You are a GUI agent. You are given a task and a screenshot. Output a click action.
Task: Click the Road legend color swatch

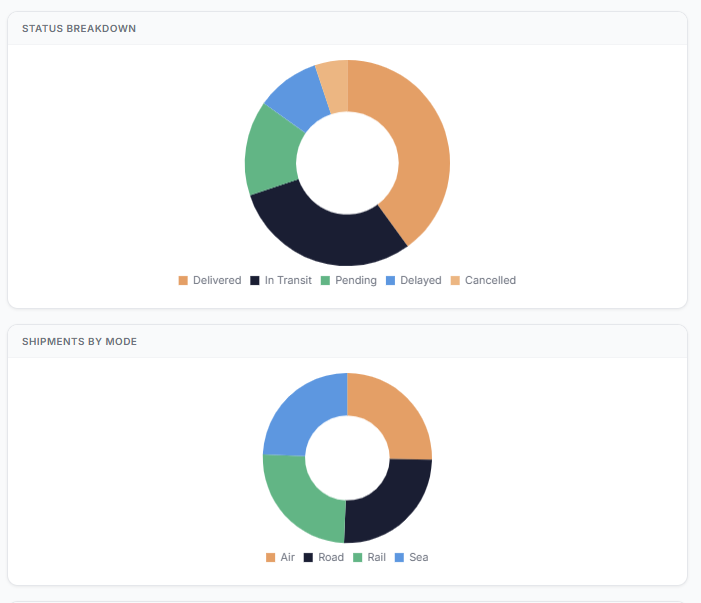308,557
